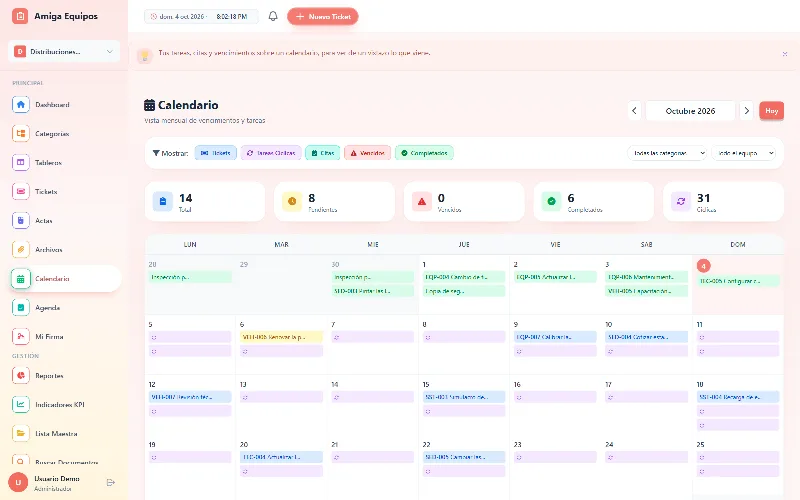This screenshot has height=500, width=800.
Task: Toggle the Citas filter chip
Action: [x=322, y=153]
